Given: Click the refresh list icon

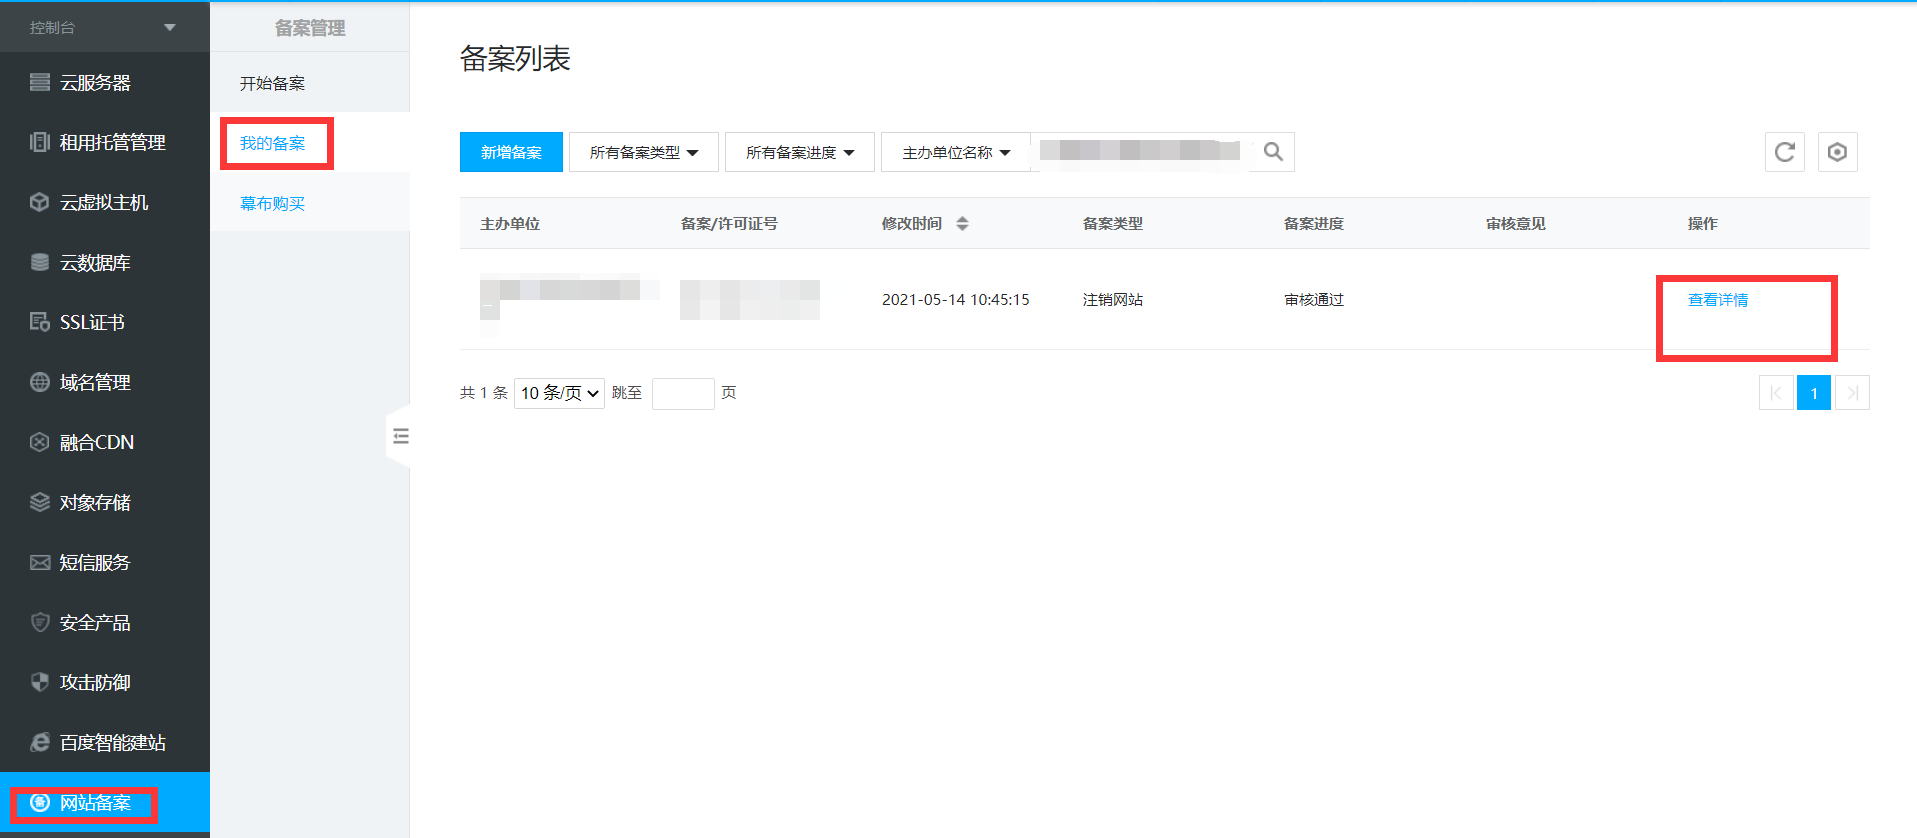Looking at the screenshot, I should tap(1784, 152).
